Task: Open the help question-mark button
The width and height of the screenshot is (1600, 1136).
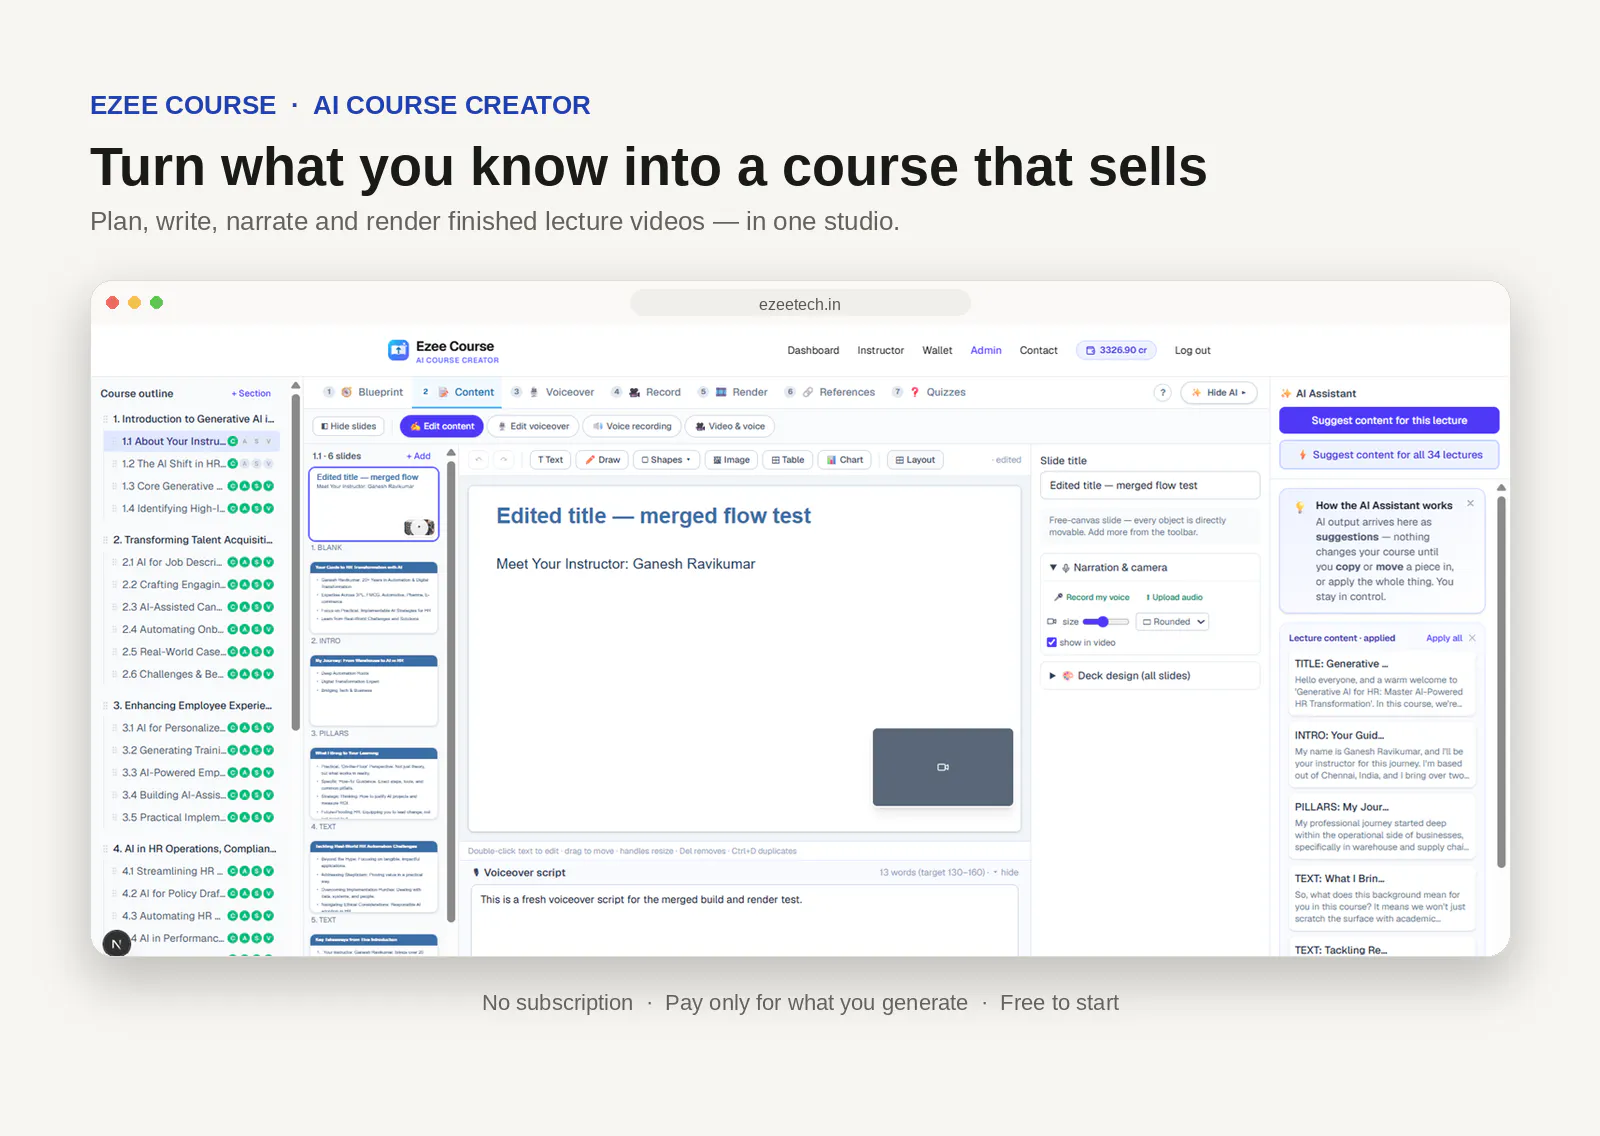Action: tap(1162, 393)
